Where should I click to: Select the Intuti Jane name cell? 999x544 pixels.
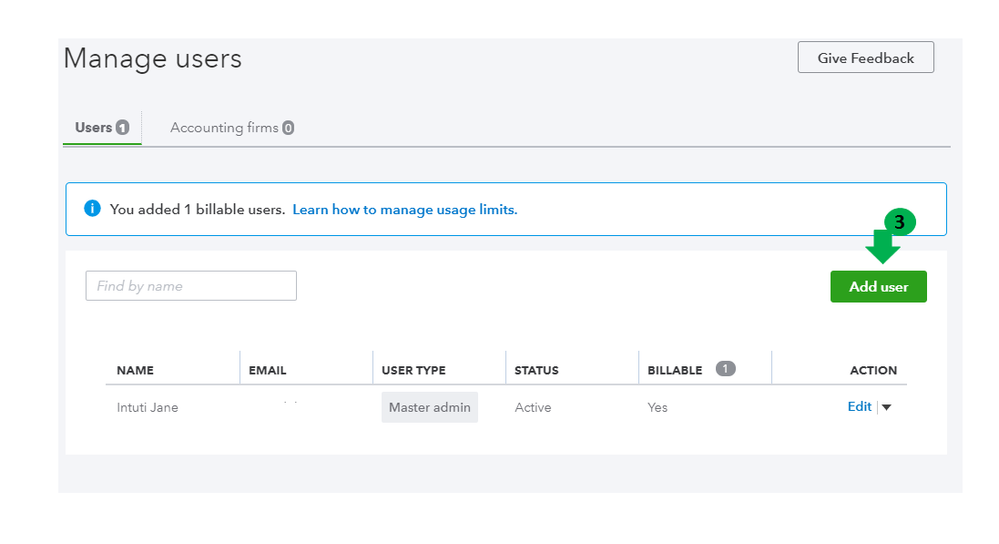(x=147, y=407)
